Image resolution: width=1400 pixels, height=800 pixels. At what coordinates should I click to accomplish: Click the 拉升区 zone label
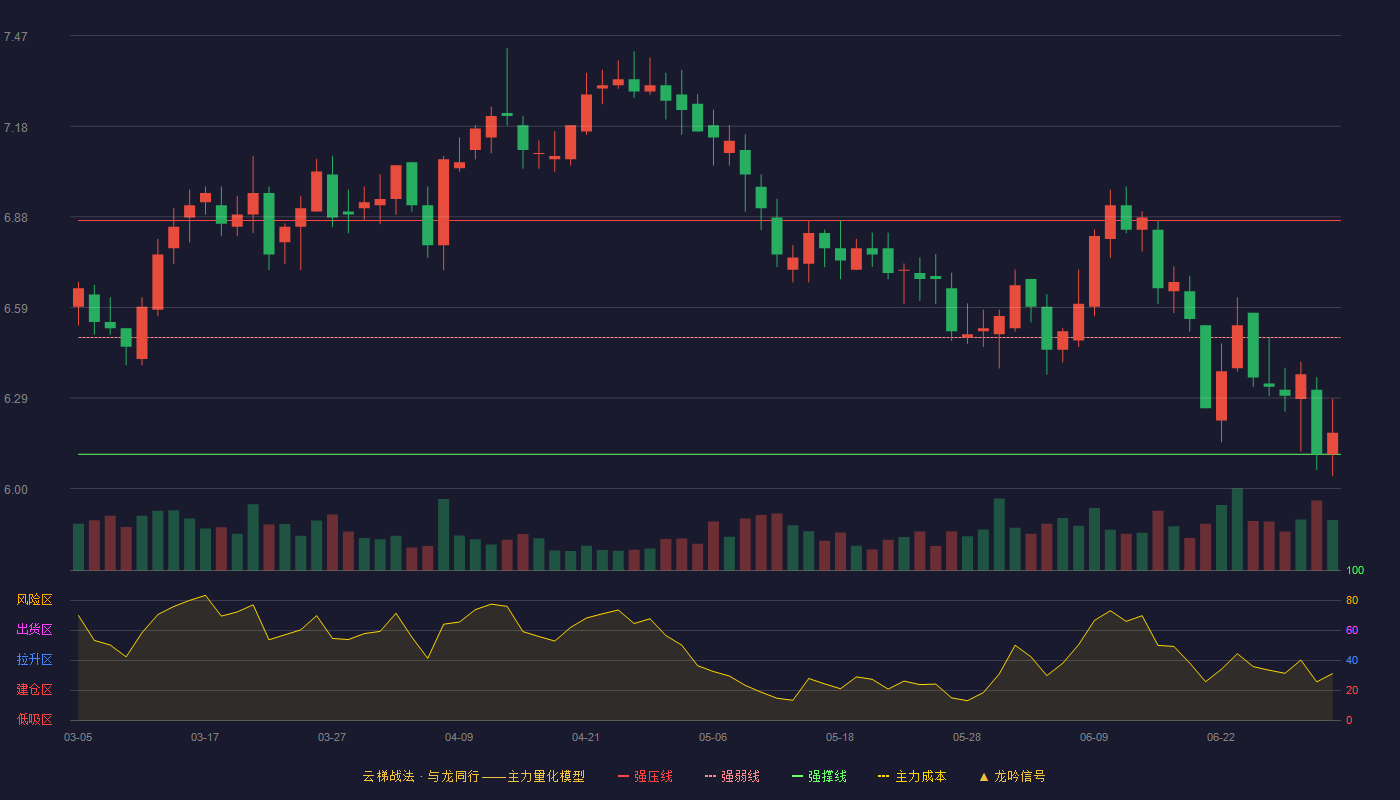tap(34, 660)
